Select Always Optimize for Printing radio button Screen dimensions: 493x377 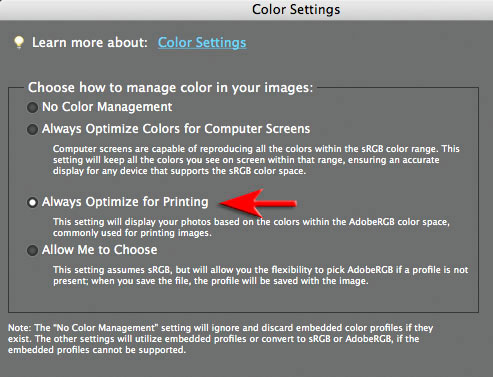[32, 202]
